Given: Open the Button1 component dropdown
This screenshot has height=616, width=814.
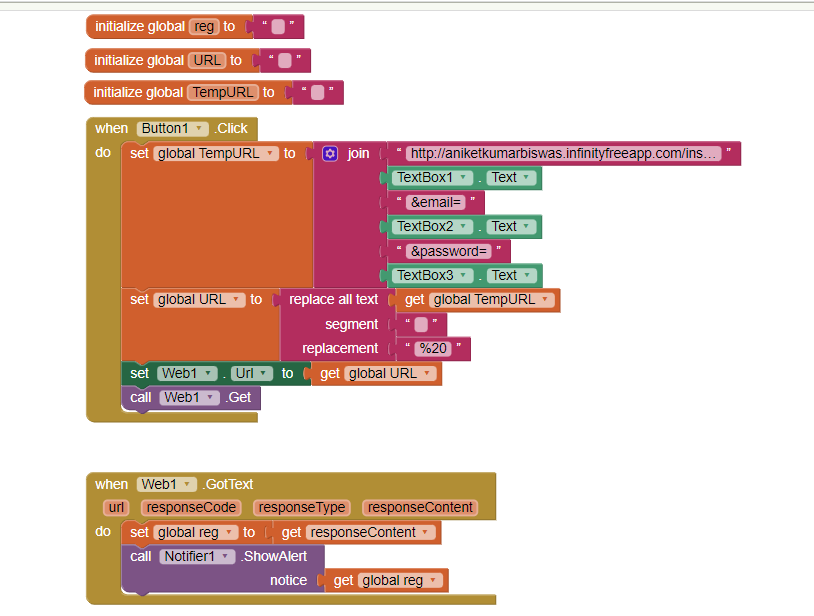Looking at the screenshot, I should click(201, 129).
